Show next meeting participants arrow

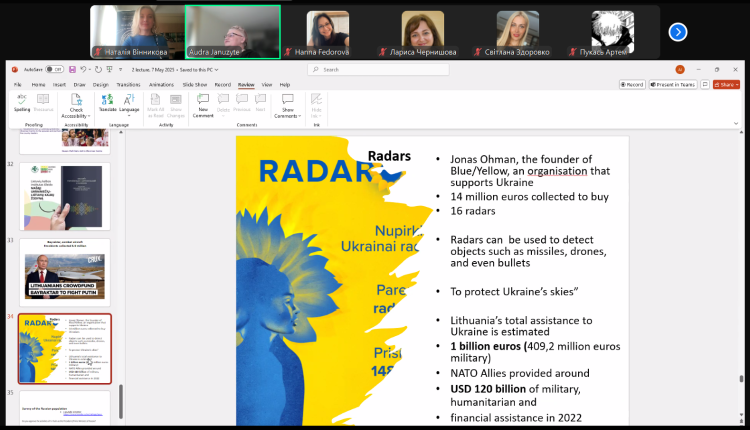pyautogui.click(x=678, y=32)
